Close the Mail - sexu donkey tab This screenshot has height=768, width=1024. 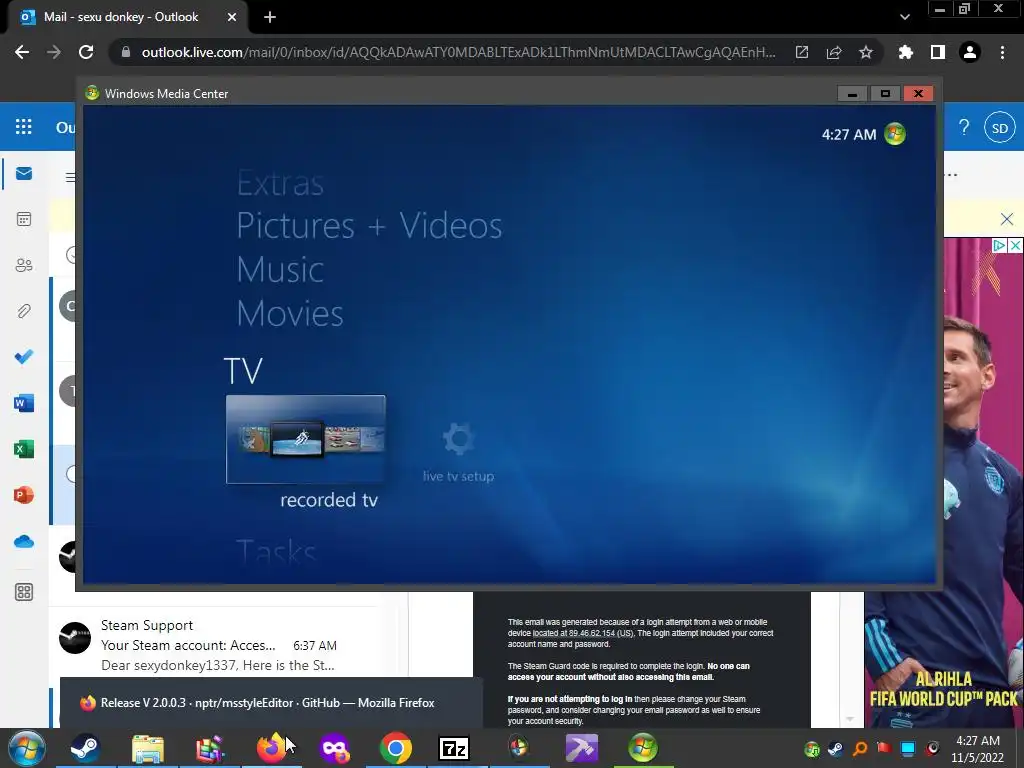232,17
